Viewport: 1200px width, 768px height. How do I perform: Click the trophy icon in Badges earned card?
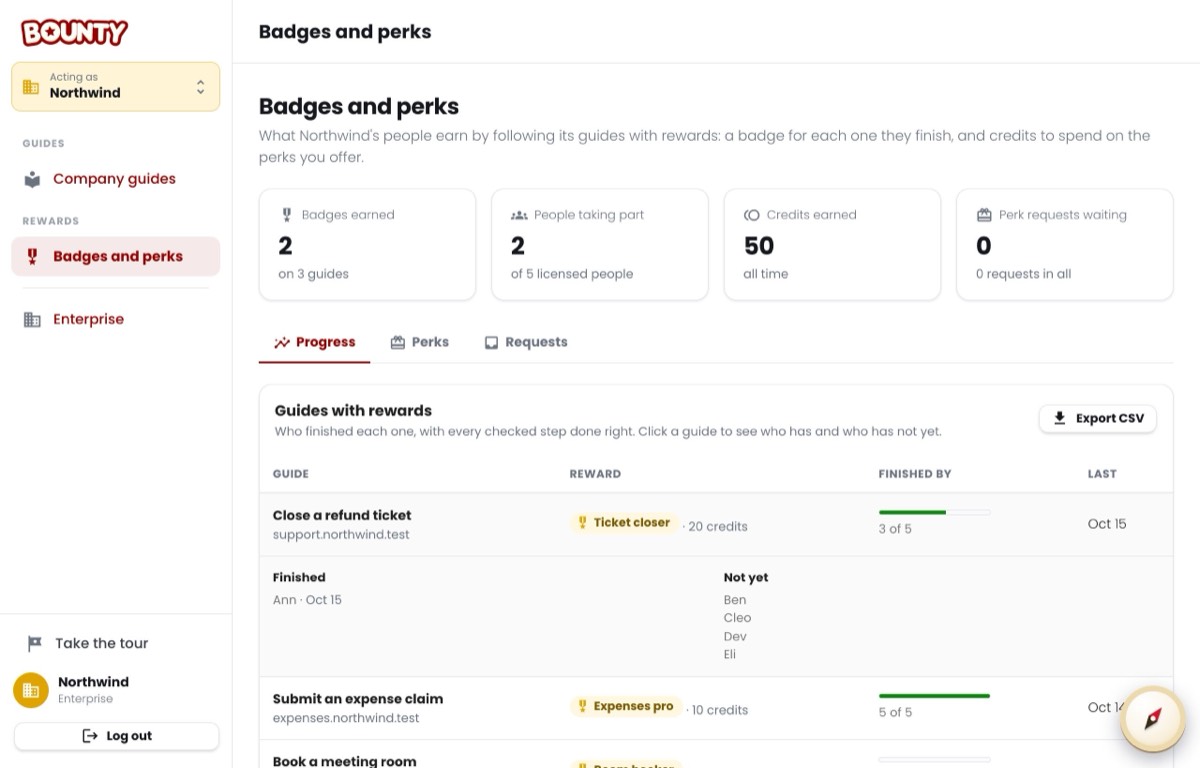coord(286,215)
